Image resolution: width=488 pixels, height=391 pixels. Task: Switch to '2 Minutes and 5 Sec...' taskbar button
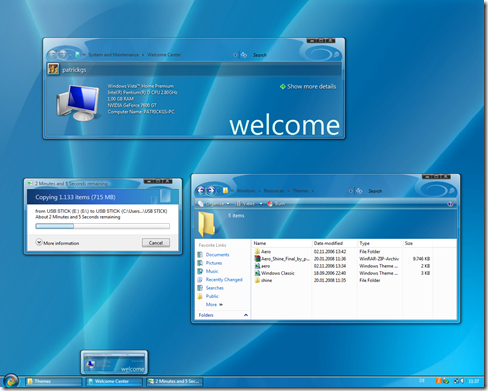click(175, 381)
